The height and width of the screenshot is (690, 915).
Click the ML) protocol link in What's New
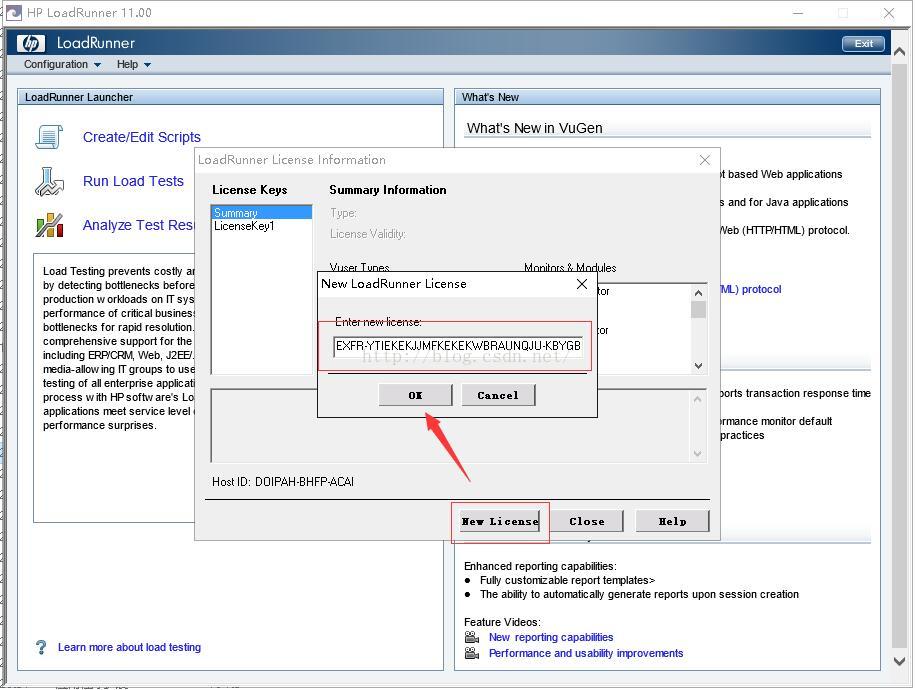750,290
